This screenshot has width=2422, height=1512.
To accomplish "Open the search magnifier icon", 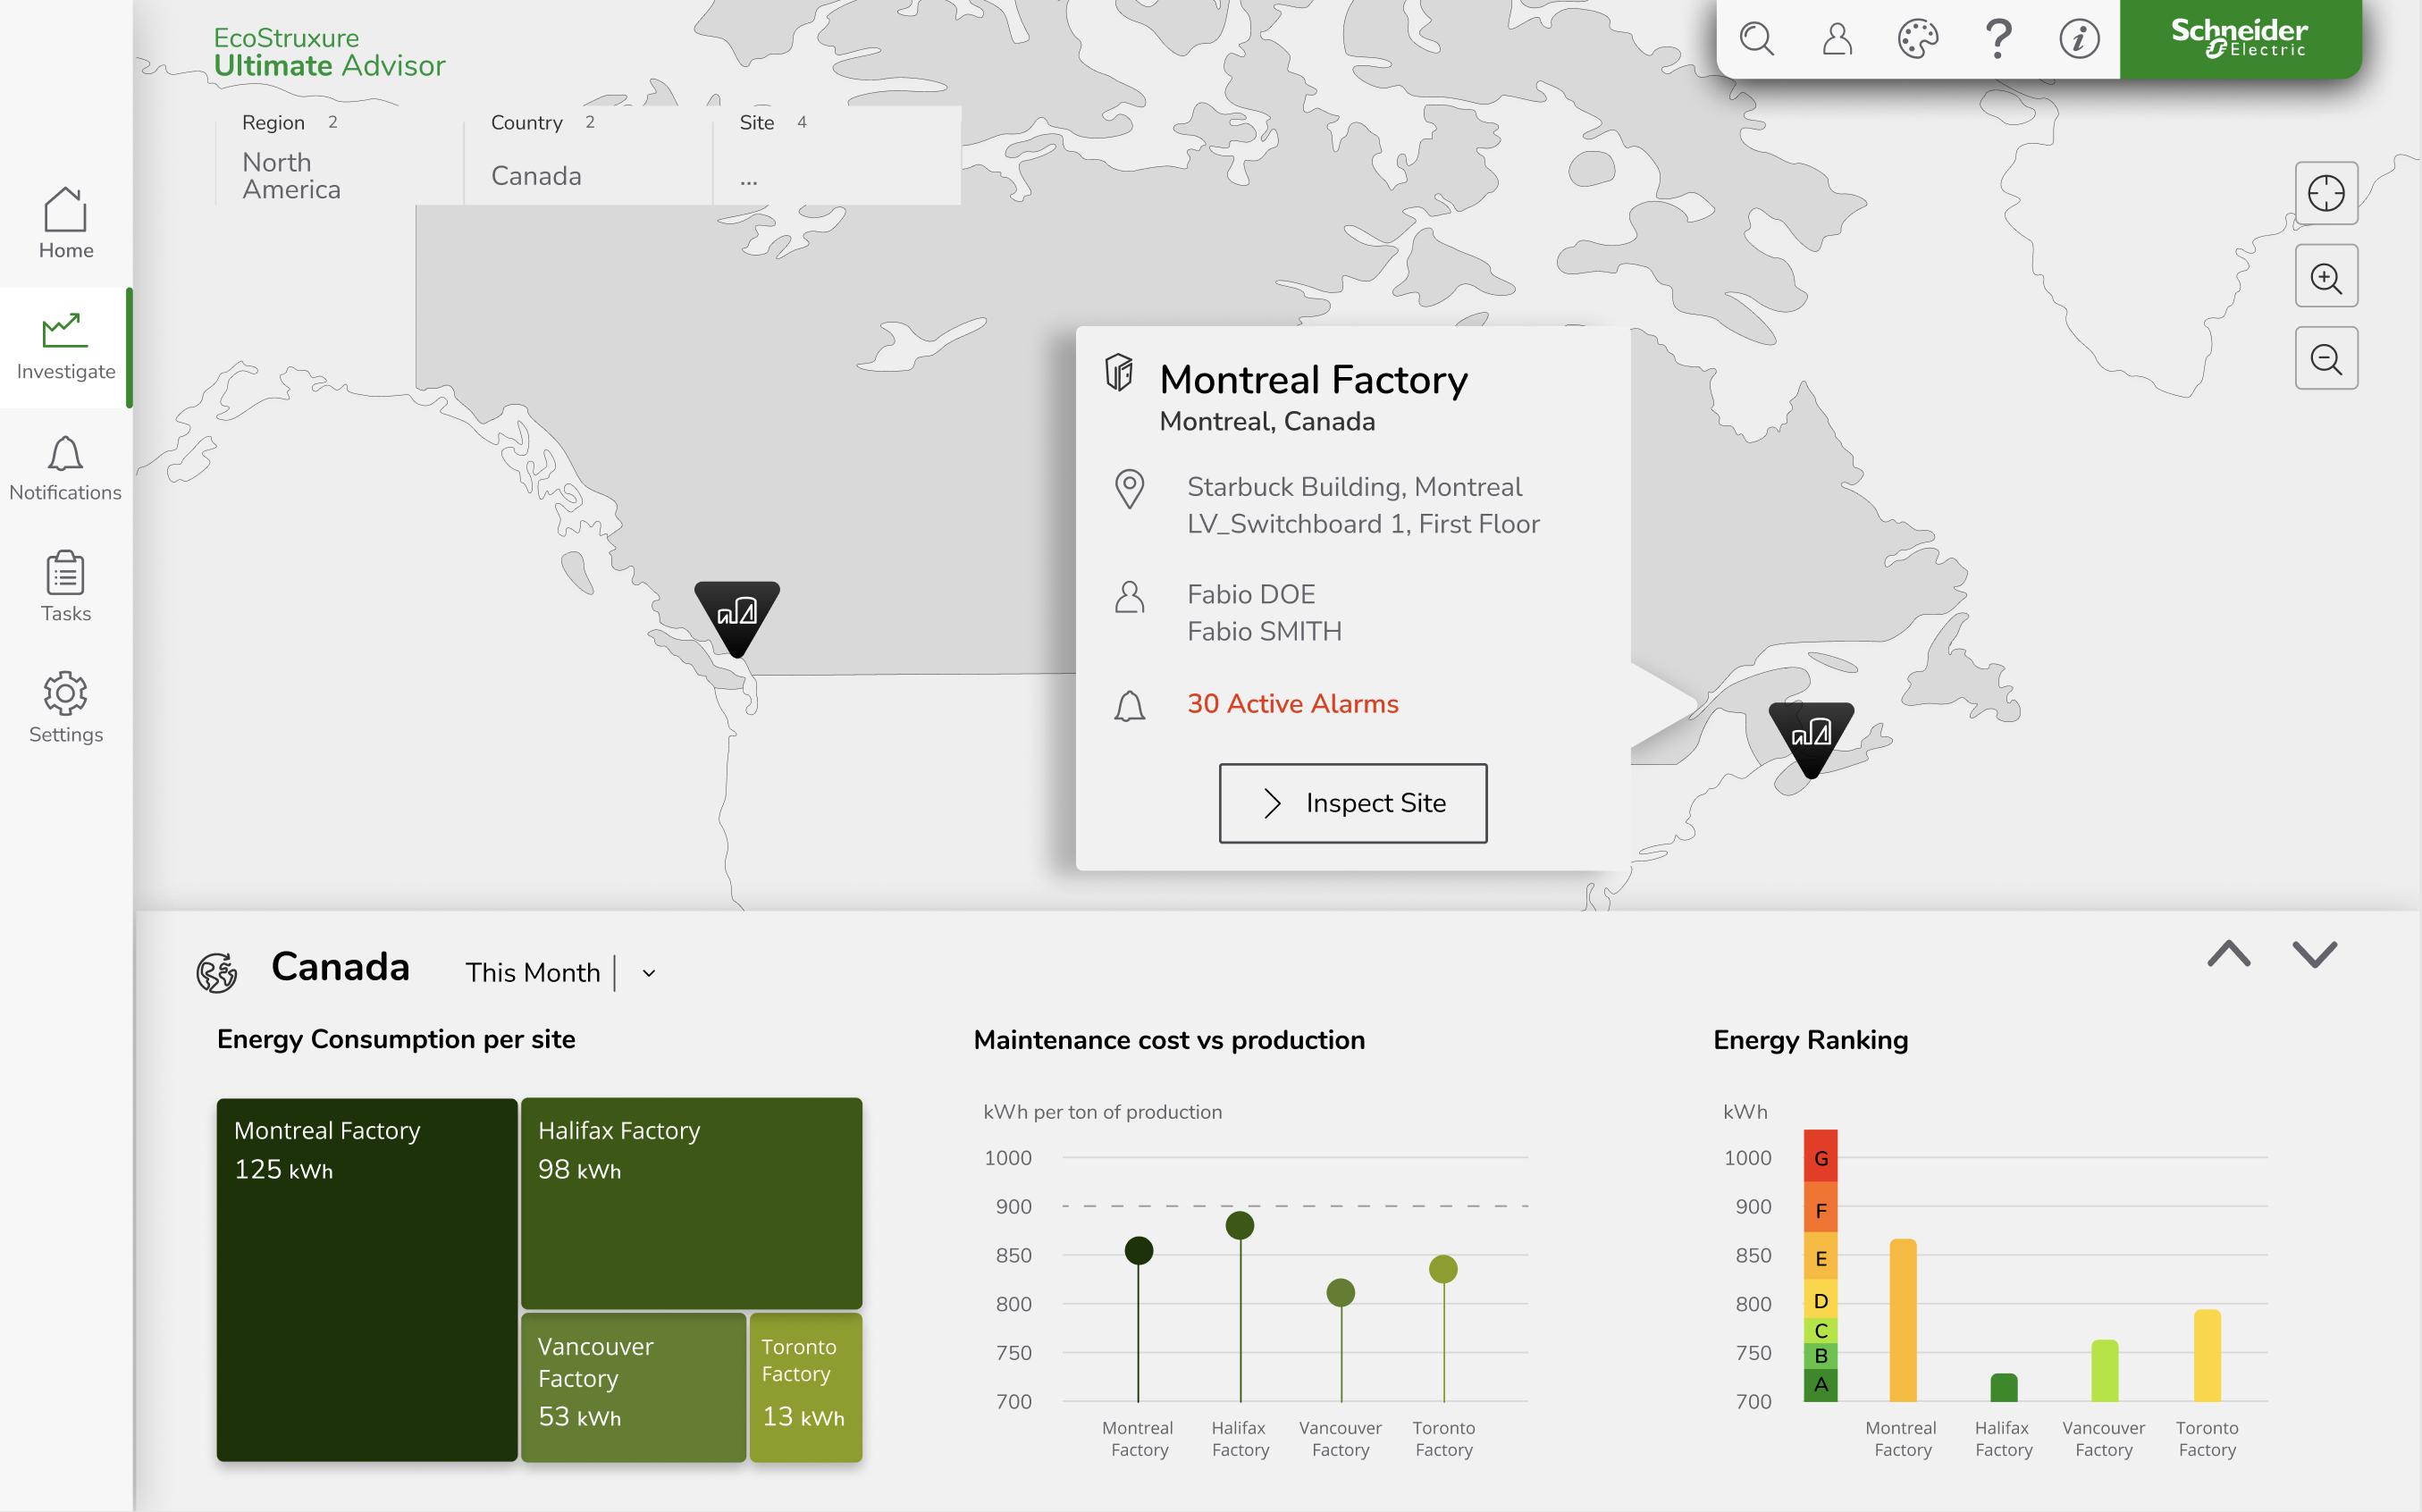I will [x=1757, y=39].
